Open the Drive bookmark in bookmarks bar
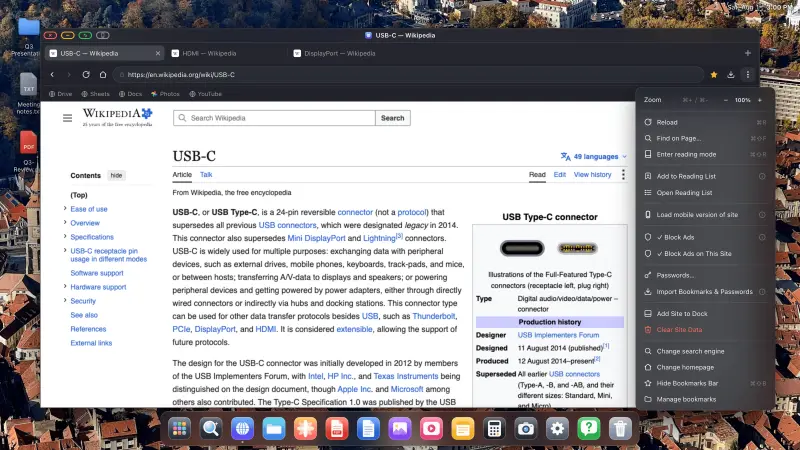The image size is (800, 450). pos(61,94)
